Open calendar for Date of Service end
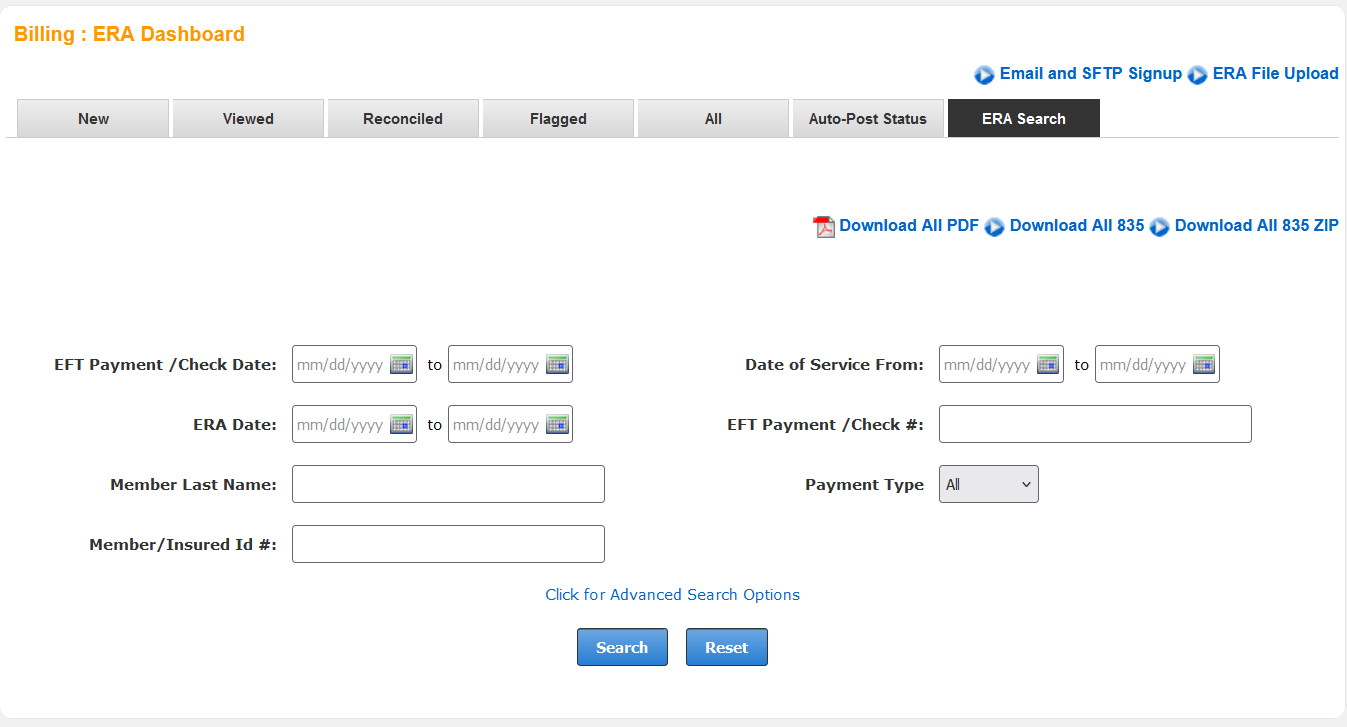Viewport: 1347px width, 727px height. [x=1204, y=365]
